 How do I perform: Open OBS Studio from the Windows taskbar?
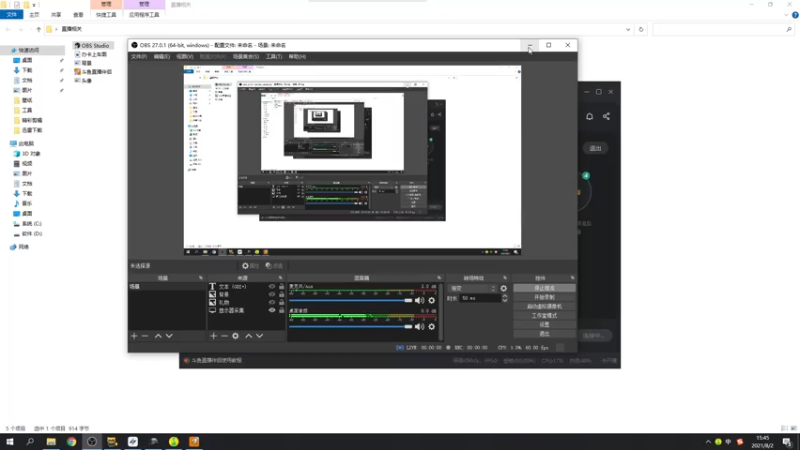(92, 442)
